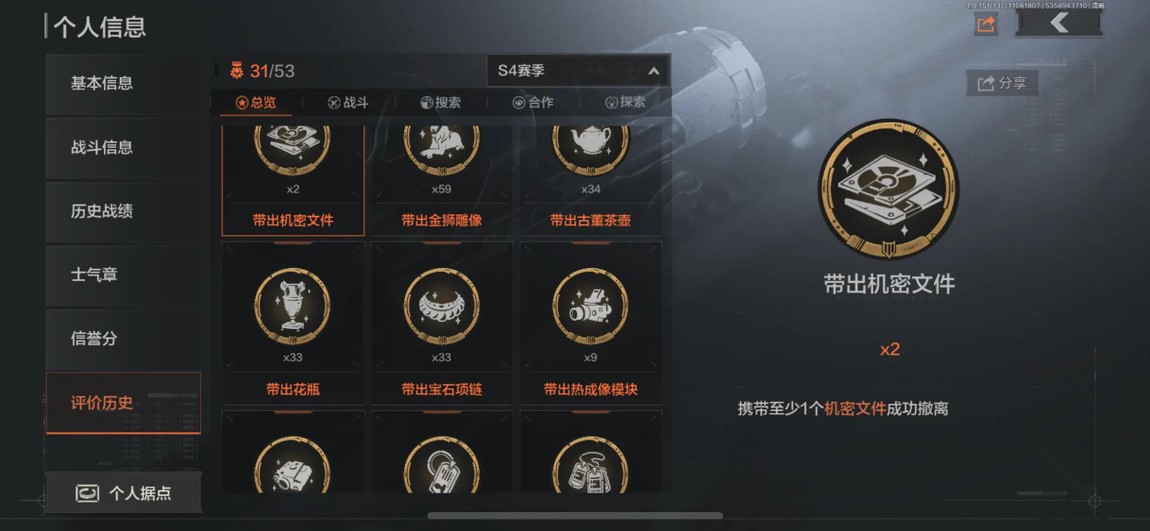Click the orange share icon at top right
The image size is (1150, 531).
(986, 23)
